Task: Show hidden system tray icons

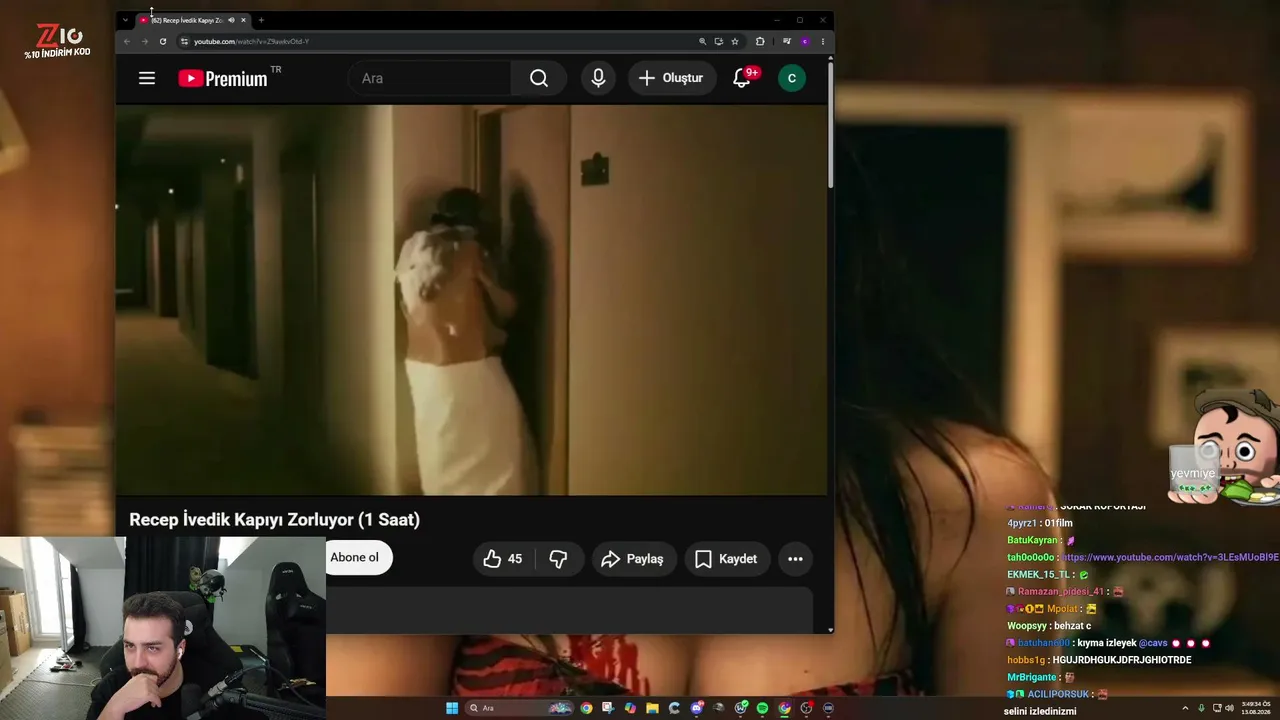Action: click(1185, 708)
